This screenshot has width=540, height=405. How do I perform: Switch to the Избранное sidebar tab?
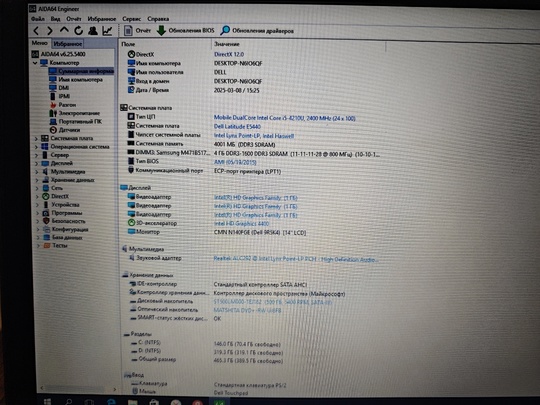[68, 44]
